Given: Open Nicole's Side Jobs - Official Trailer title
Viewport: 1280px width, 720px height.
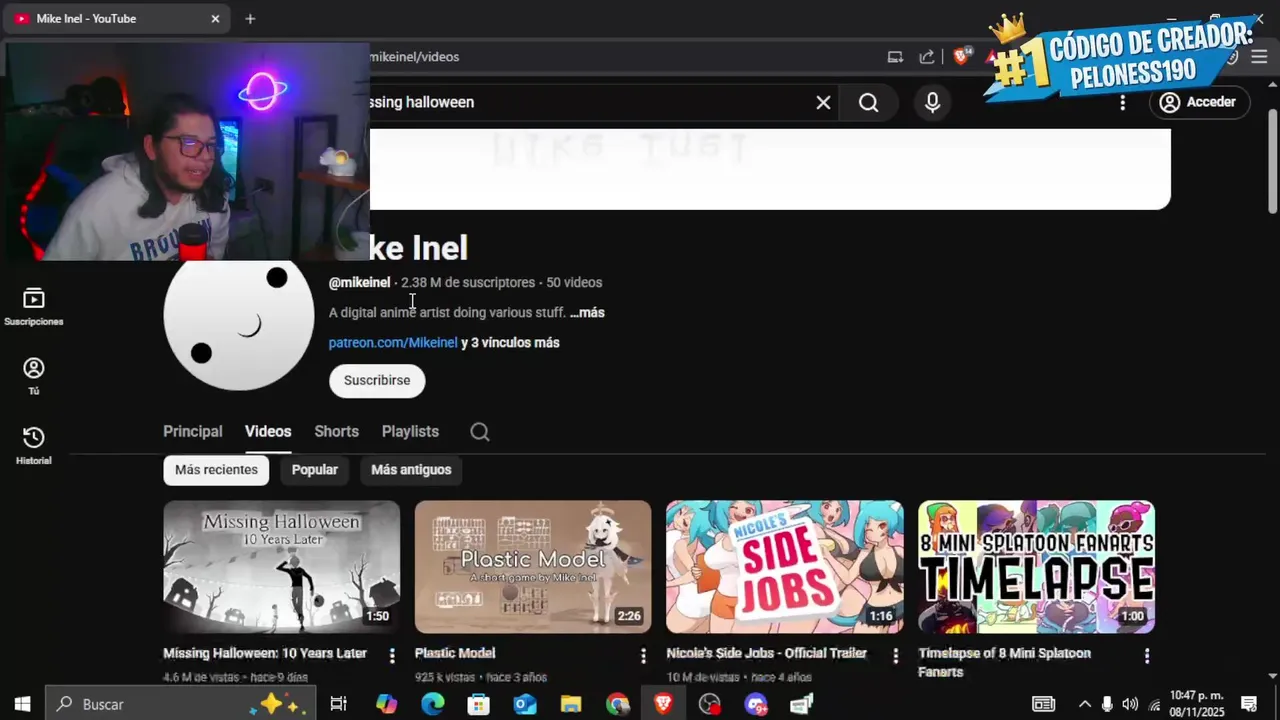Looking at the screenshot, I should coord(766,653).
